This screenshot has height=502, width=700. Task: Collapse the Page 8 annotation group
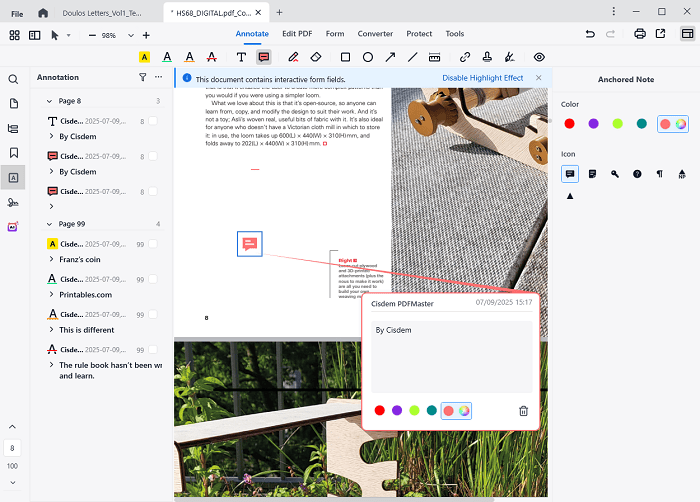pos(50,101)
